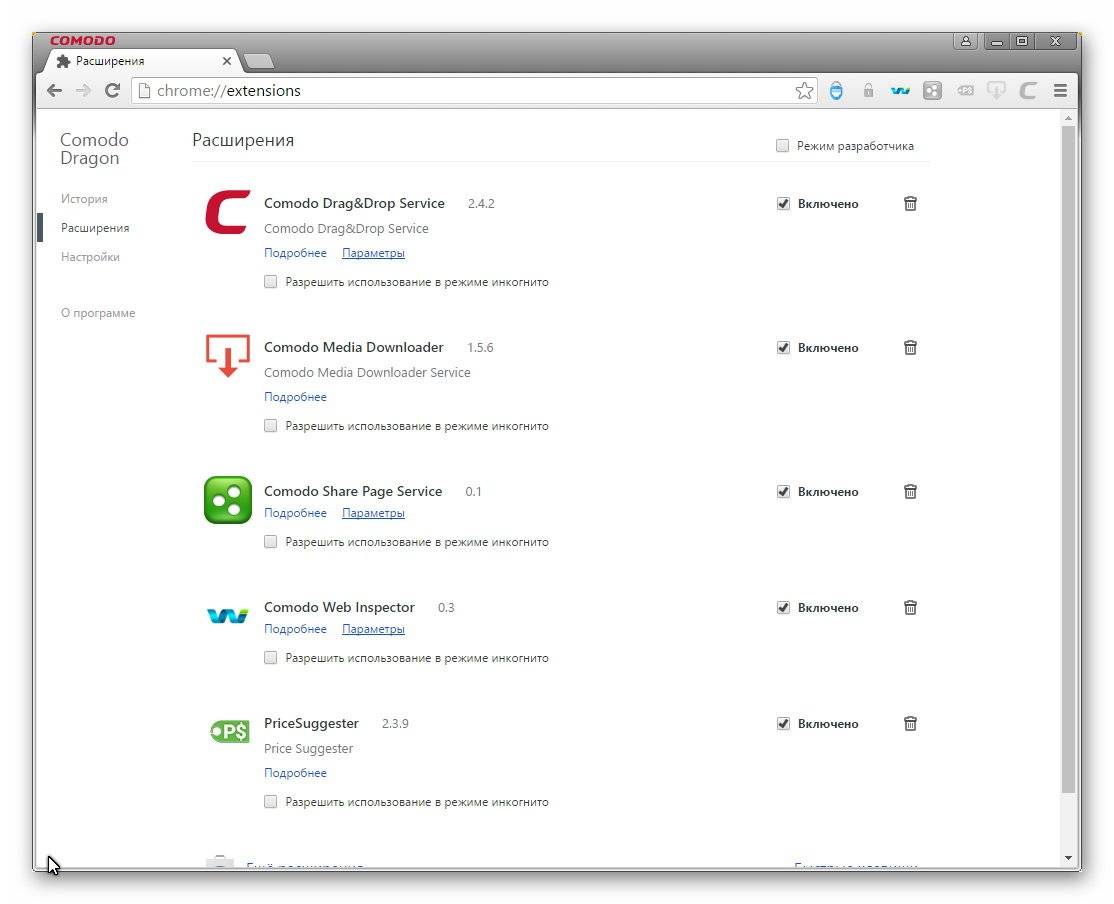
Task: Delete Comodo Media Downloader via trash icon
Action: [x=910, y=348]
